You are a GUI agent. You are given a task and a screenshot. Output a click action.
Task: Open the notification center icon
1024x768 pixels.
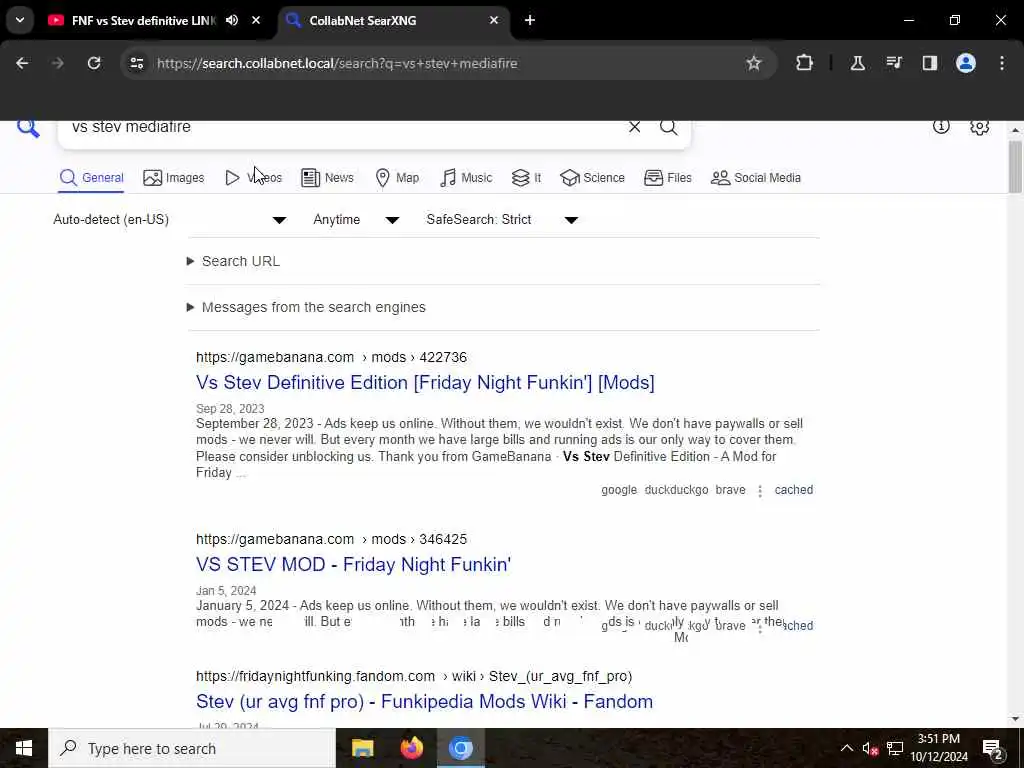click(992, 749)
